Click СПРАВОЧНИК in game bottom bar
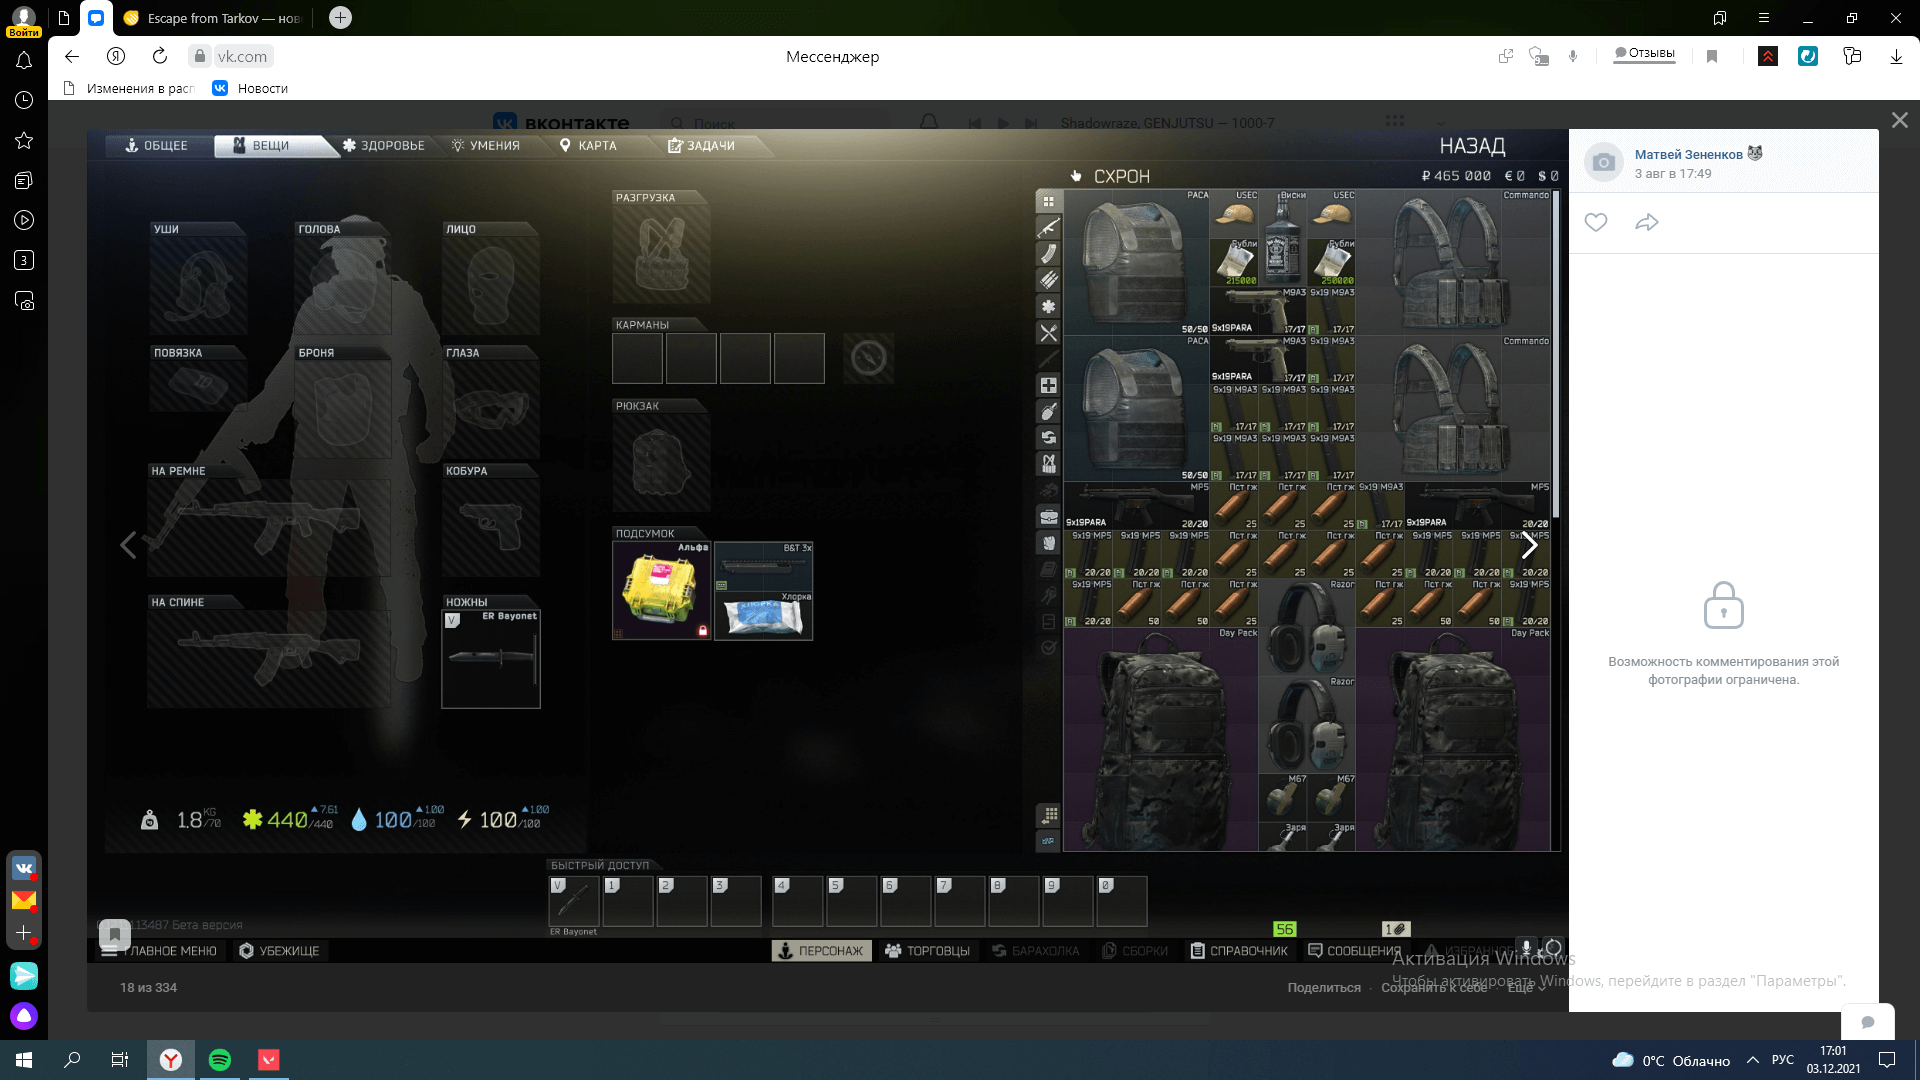The image size is (1920, 1080). click(x=1239, y=951)
